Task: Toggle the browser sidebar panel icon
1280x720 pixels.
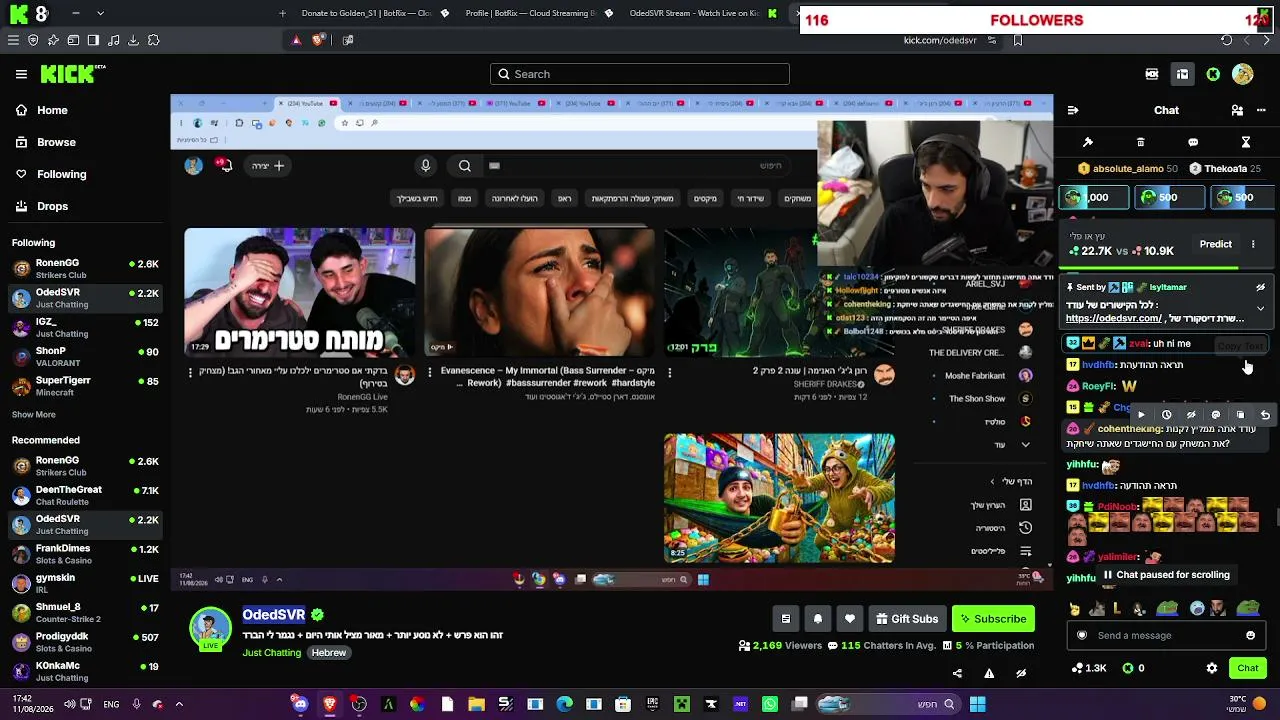Action: (x=93, y=40)
